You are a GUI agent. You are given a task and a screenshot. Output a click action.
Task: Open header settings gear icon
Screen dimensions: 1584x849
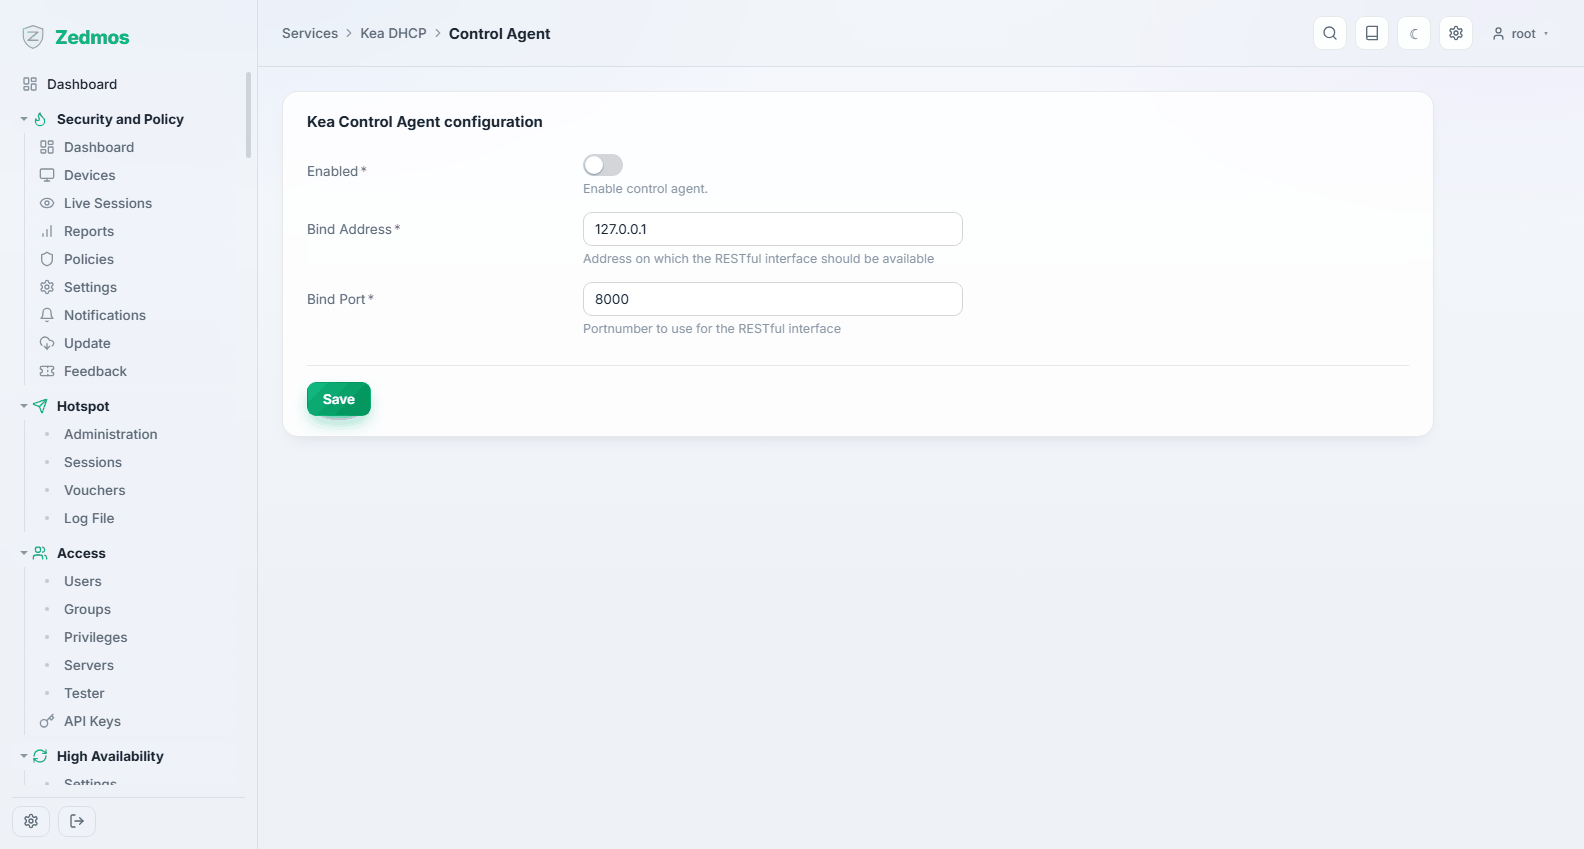(1456, 33)
